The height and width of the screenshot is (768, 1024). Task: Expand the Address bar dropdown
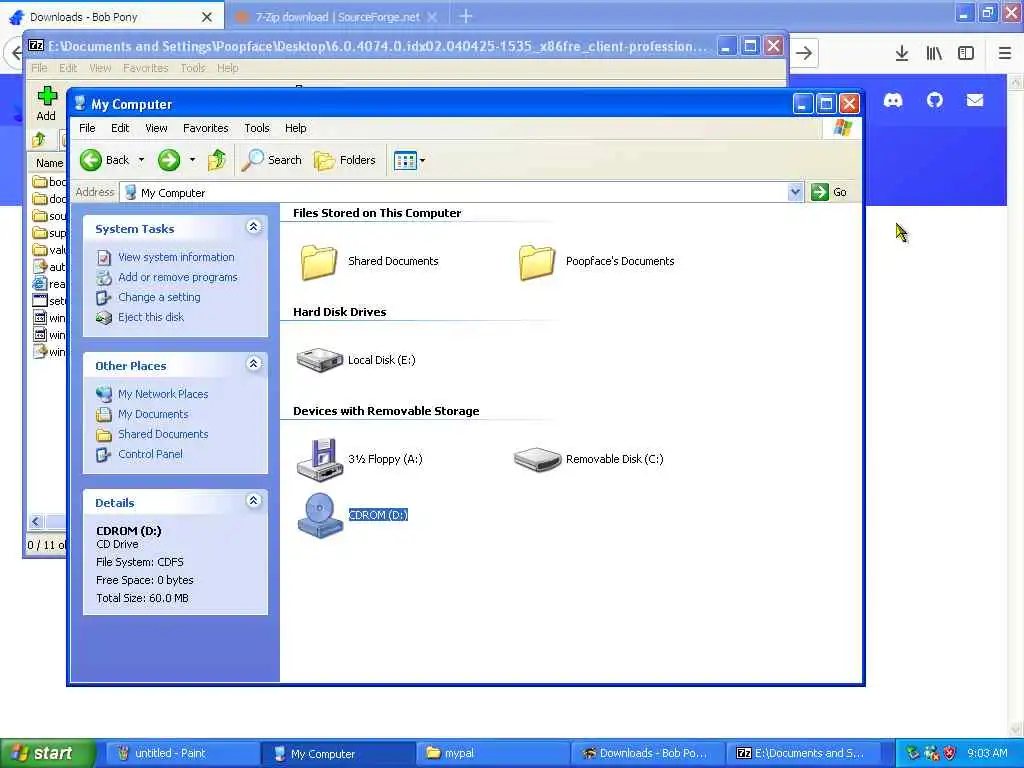[795, 192]
